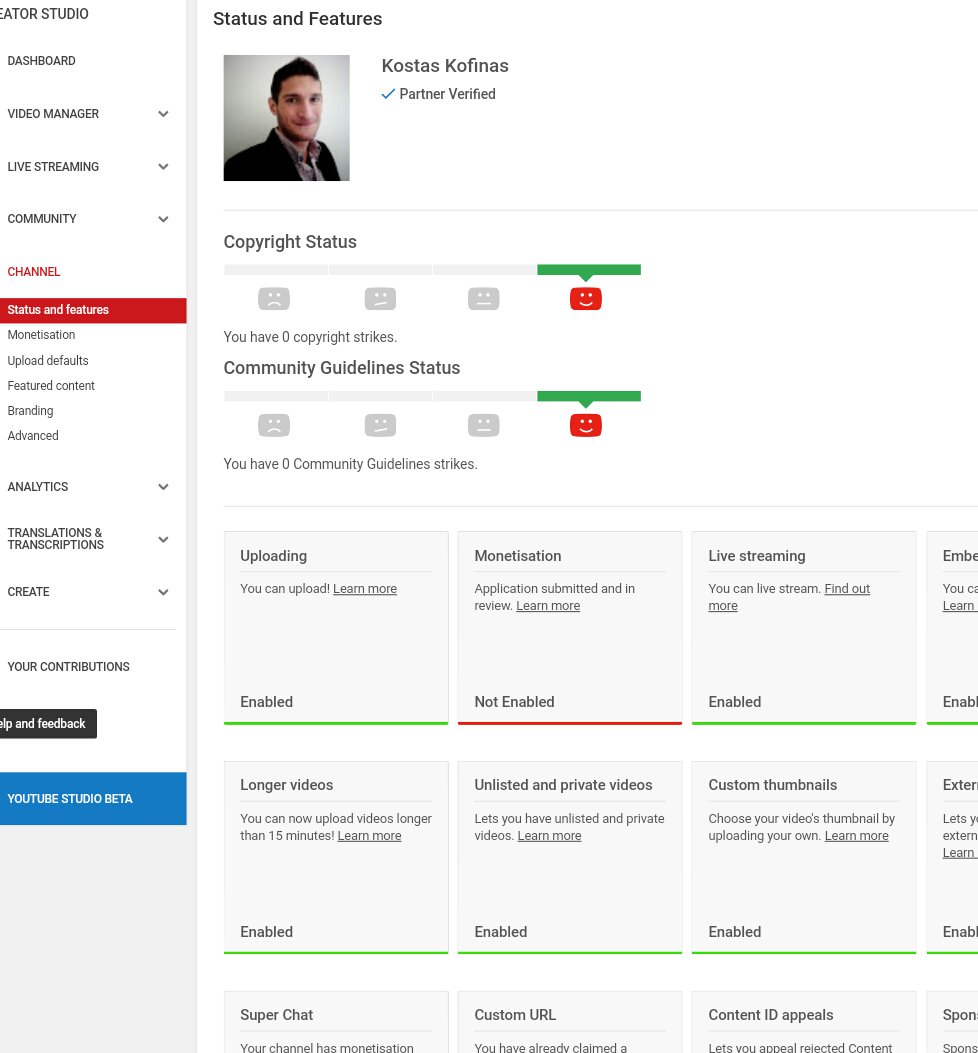Click the Partner Verified checkmark icon
Screen dimensions: 978x1053
point(388,94)
